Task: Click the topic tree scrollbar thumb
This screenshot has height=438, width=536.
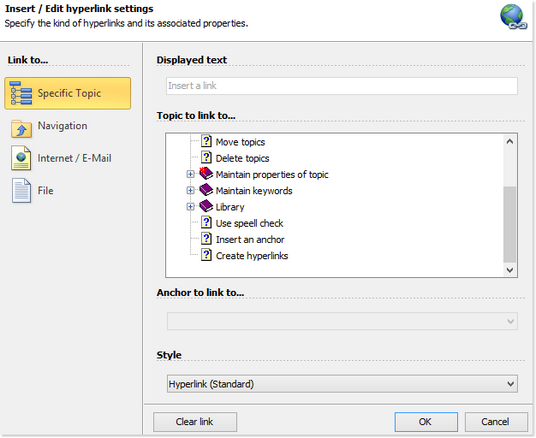Action: click(x=510, y=225)
